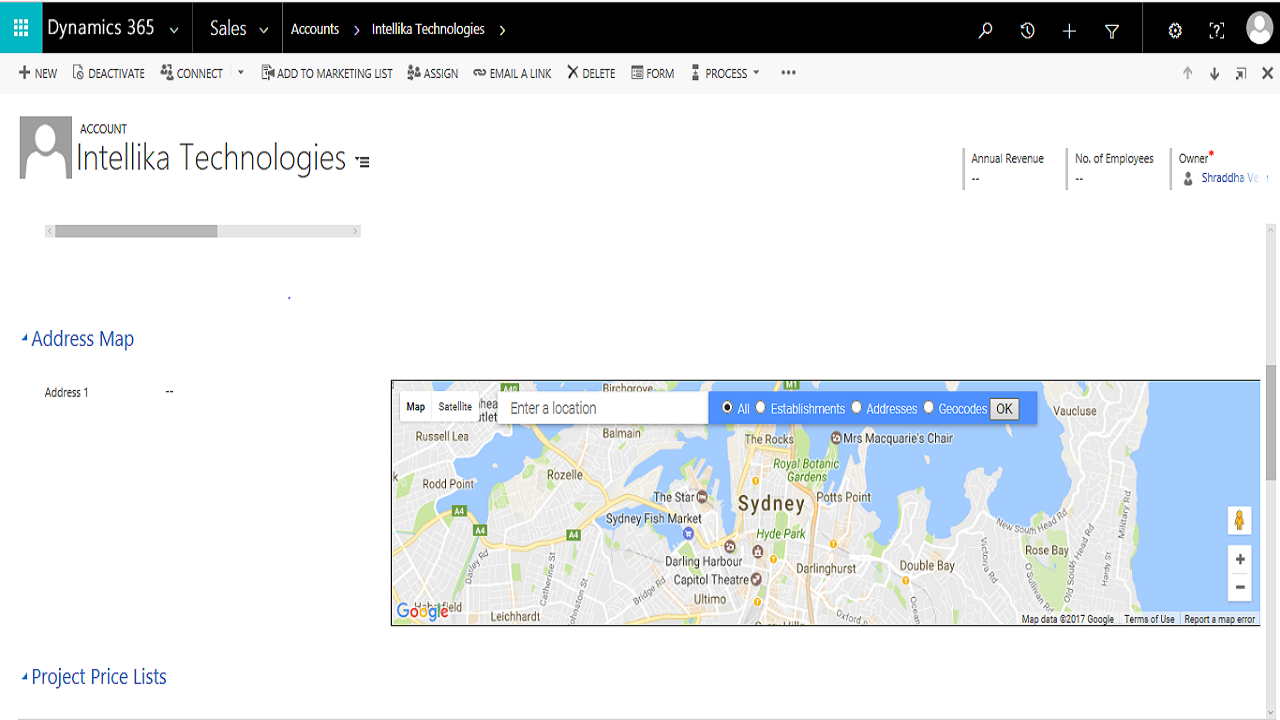Select the Addresses radio button
Viewport: 1280px width, 720px height.
(x=856, y=407)
